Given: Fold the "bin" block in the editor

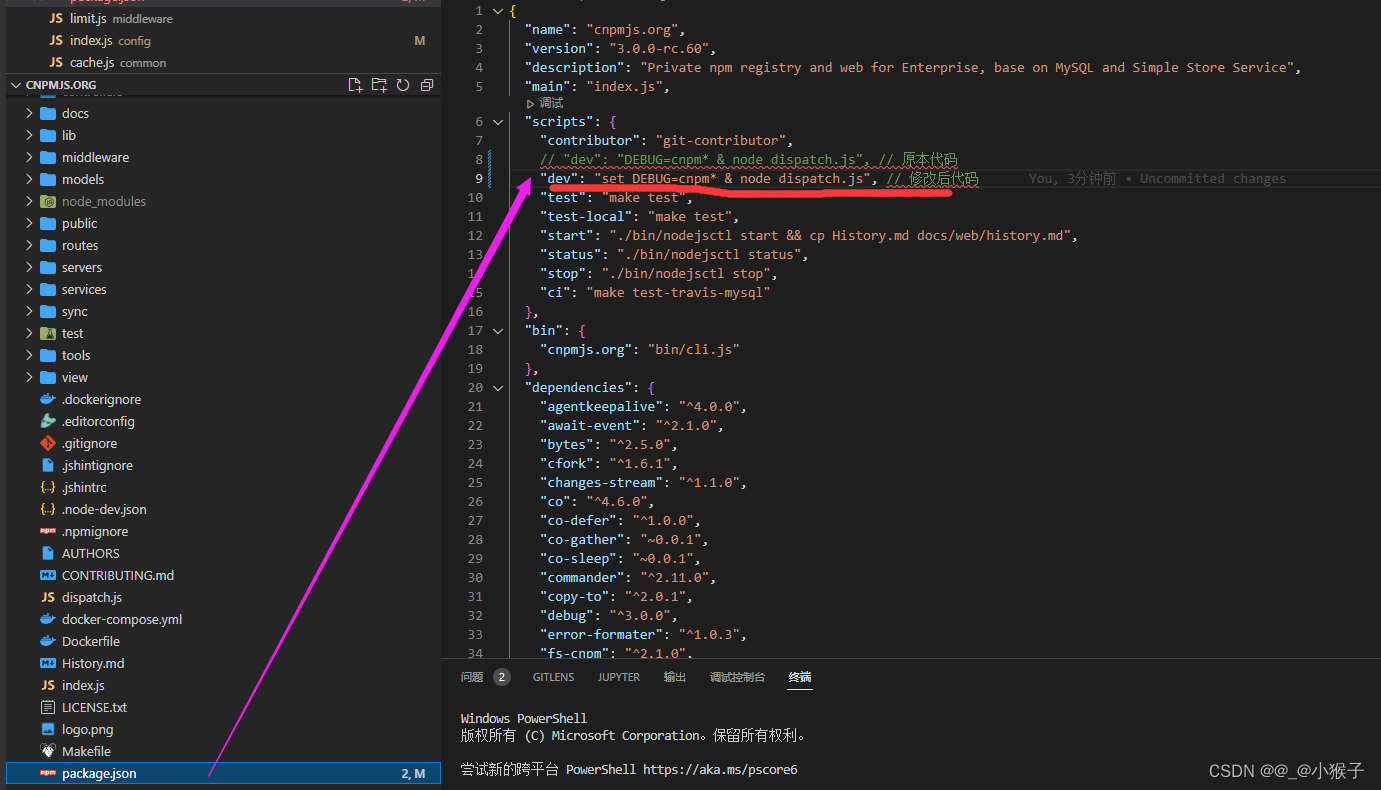Looking at the screenshot, I should [499, 330].
